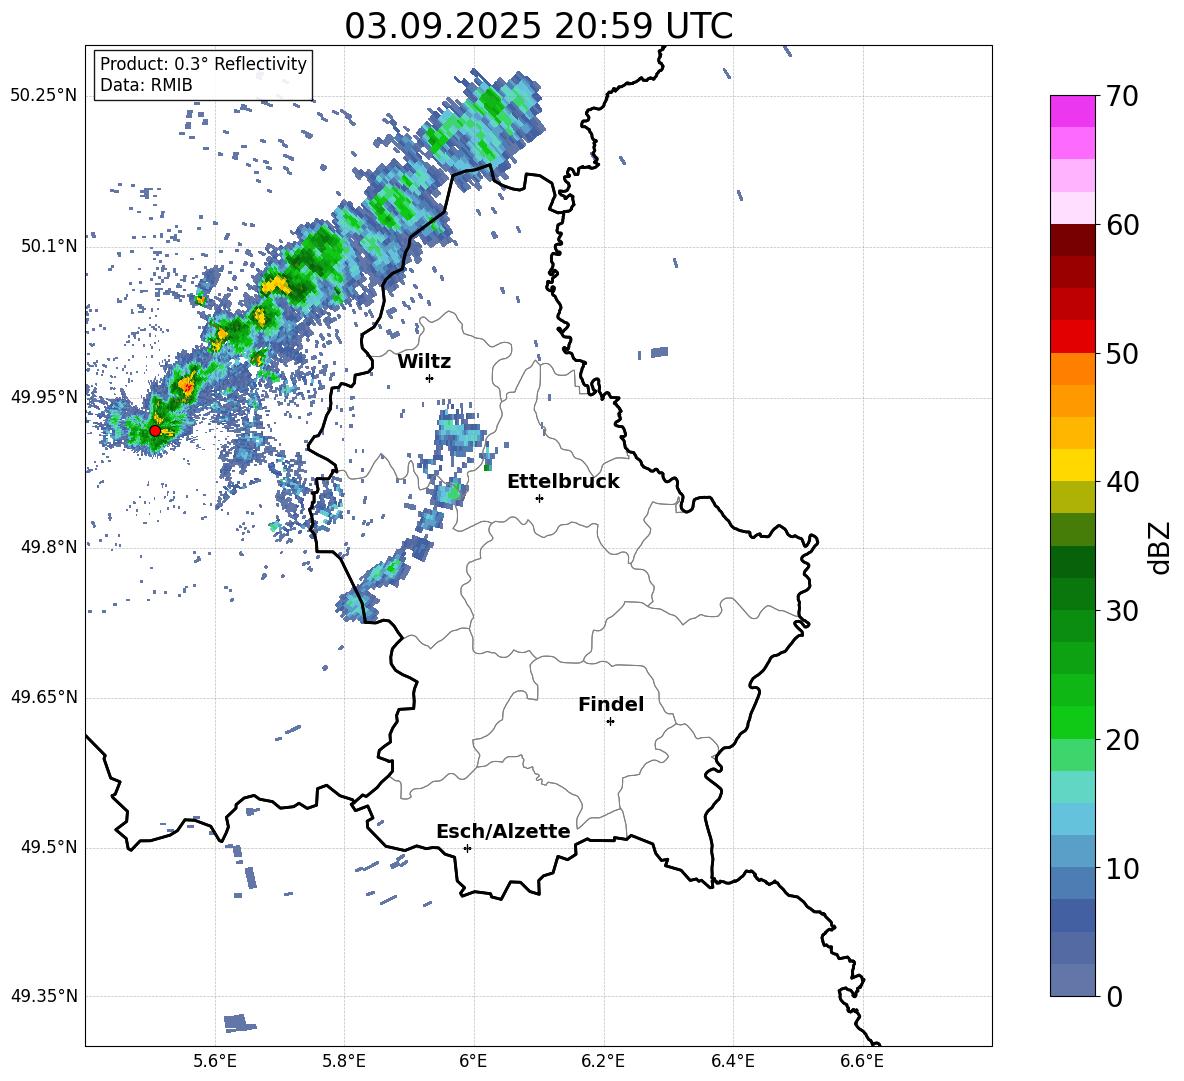Click the 49.8°N latitude label
1184x1081 pixels.
tap(50, 546)
